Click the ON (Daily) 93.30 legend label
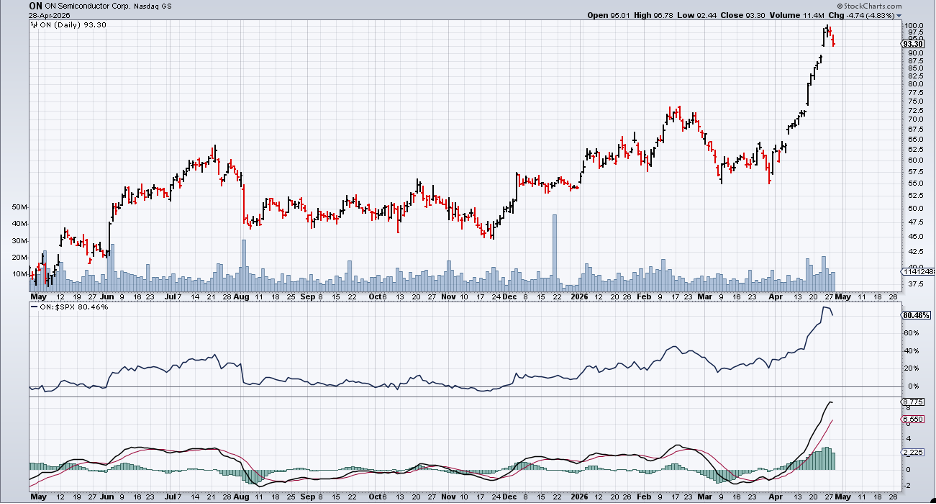The image size is (936, 504). coord(73,25)
